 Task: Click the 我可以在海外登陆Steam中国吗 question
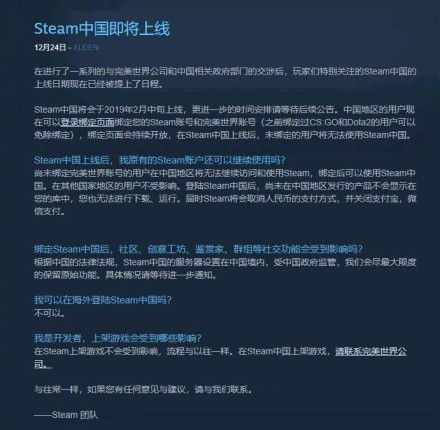tap(103, 300)
